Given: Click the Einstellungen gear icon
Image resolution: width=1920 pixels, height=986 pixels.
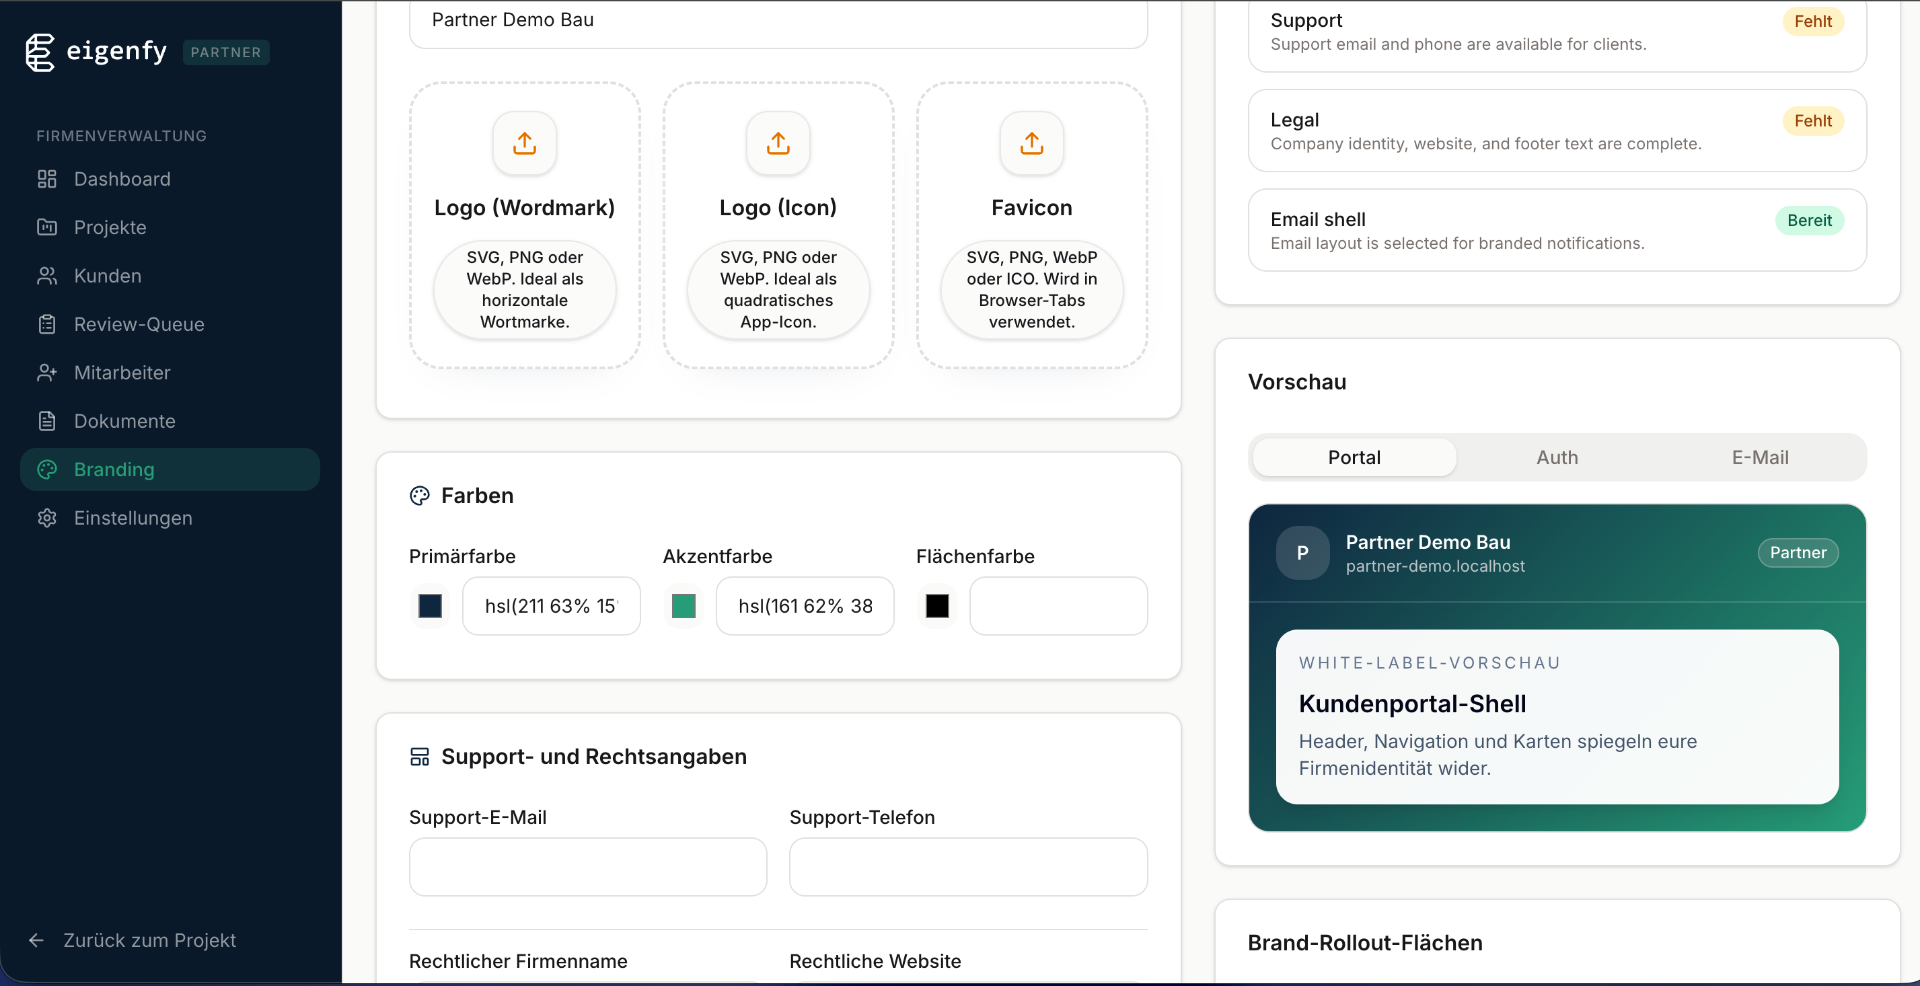Looking at the screenshot, I should click(47, 518).
